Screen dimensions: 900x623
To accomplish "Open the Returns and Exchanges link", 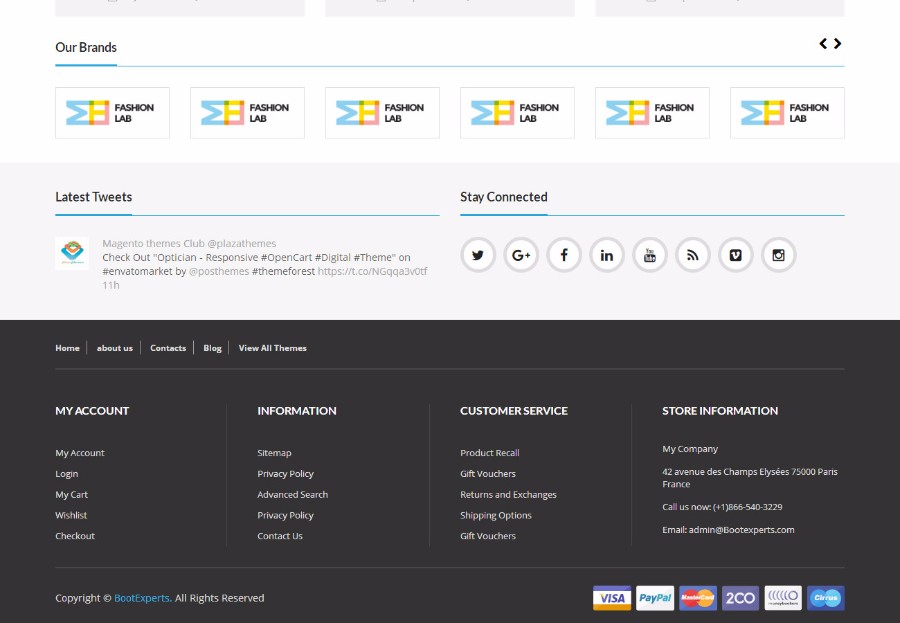I will tap(508, 495).
